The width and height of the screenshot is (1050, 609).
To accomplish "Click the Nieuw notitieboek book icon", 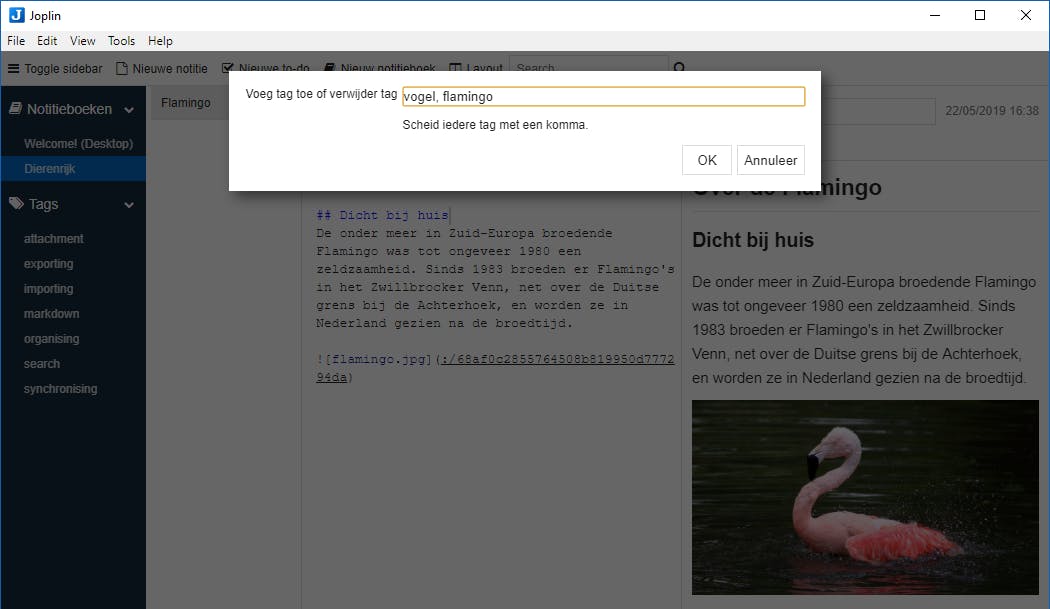I will click(x=329, y=68).
